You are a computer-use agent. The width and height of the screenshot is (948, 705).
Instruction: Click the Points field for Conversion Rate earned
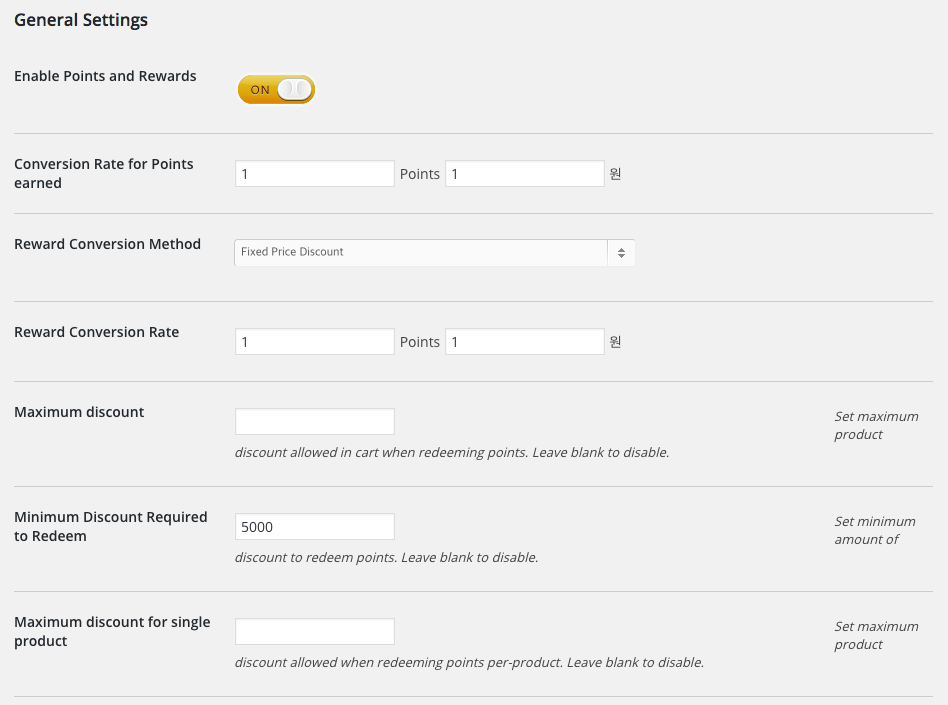(315, 174)
